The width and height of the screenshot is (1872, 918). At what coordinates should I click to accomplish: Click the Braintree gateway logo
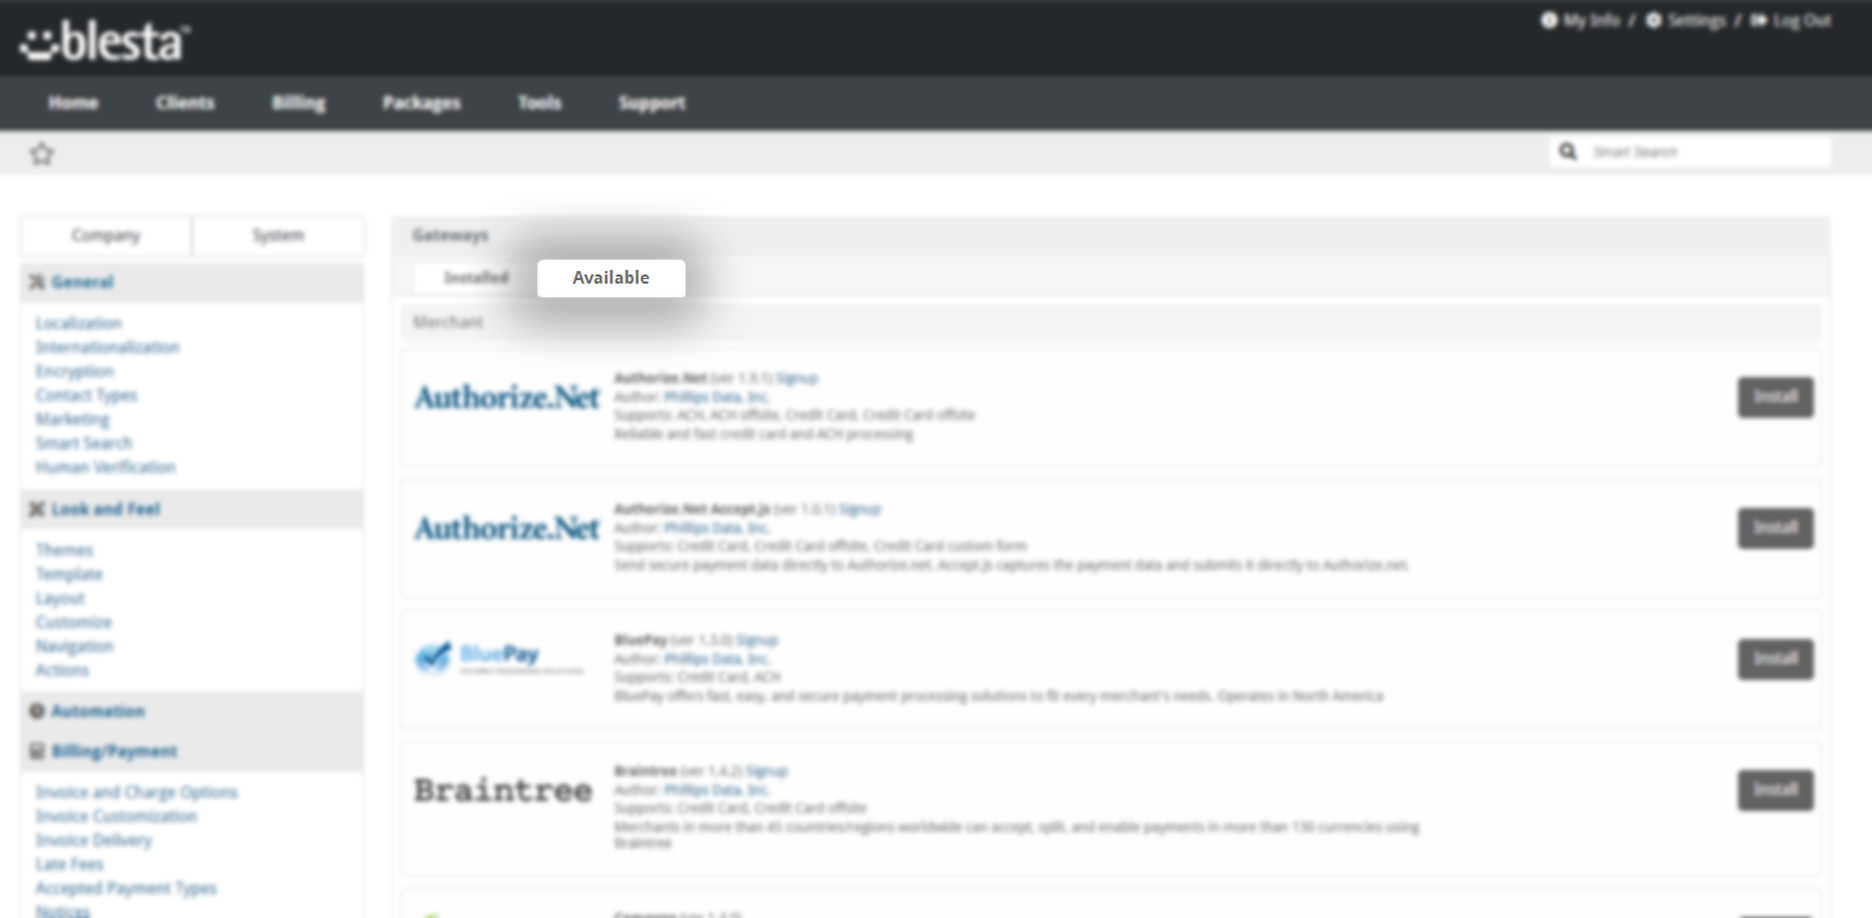503,790
